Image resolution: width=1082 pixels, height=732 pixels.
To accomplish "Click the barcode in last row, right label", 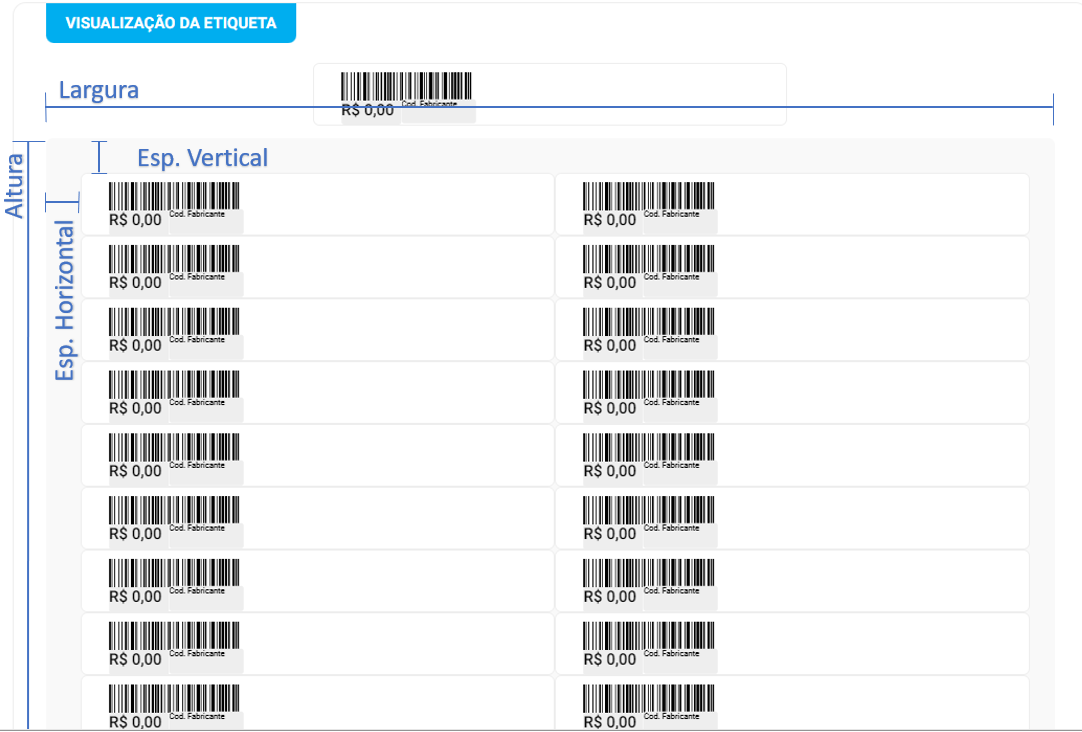I will point(649,700).
